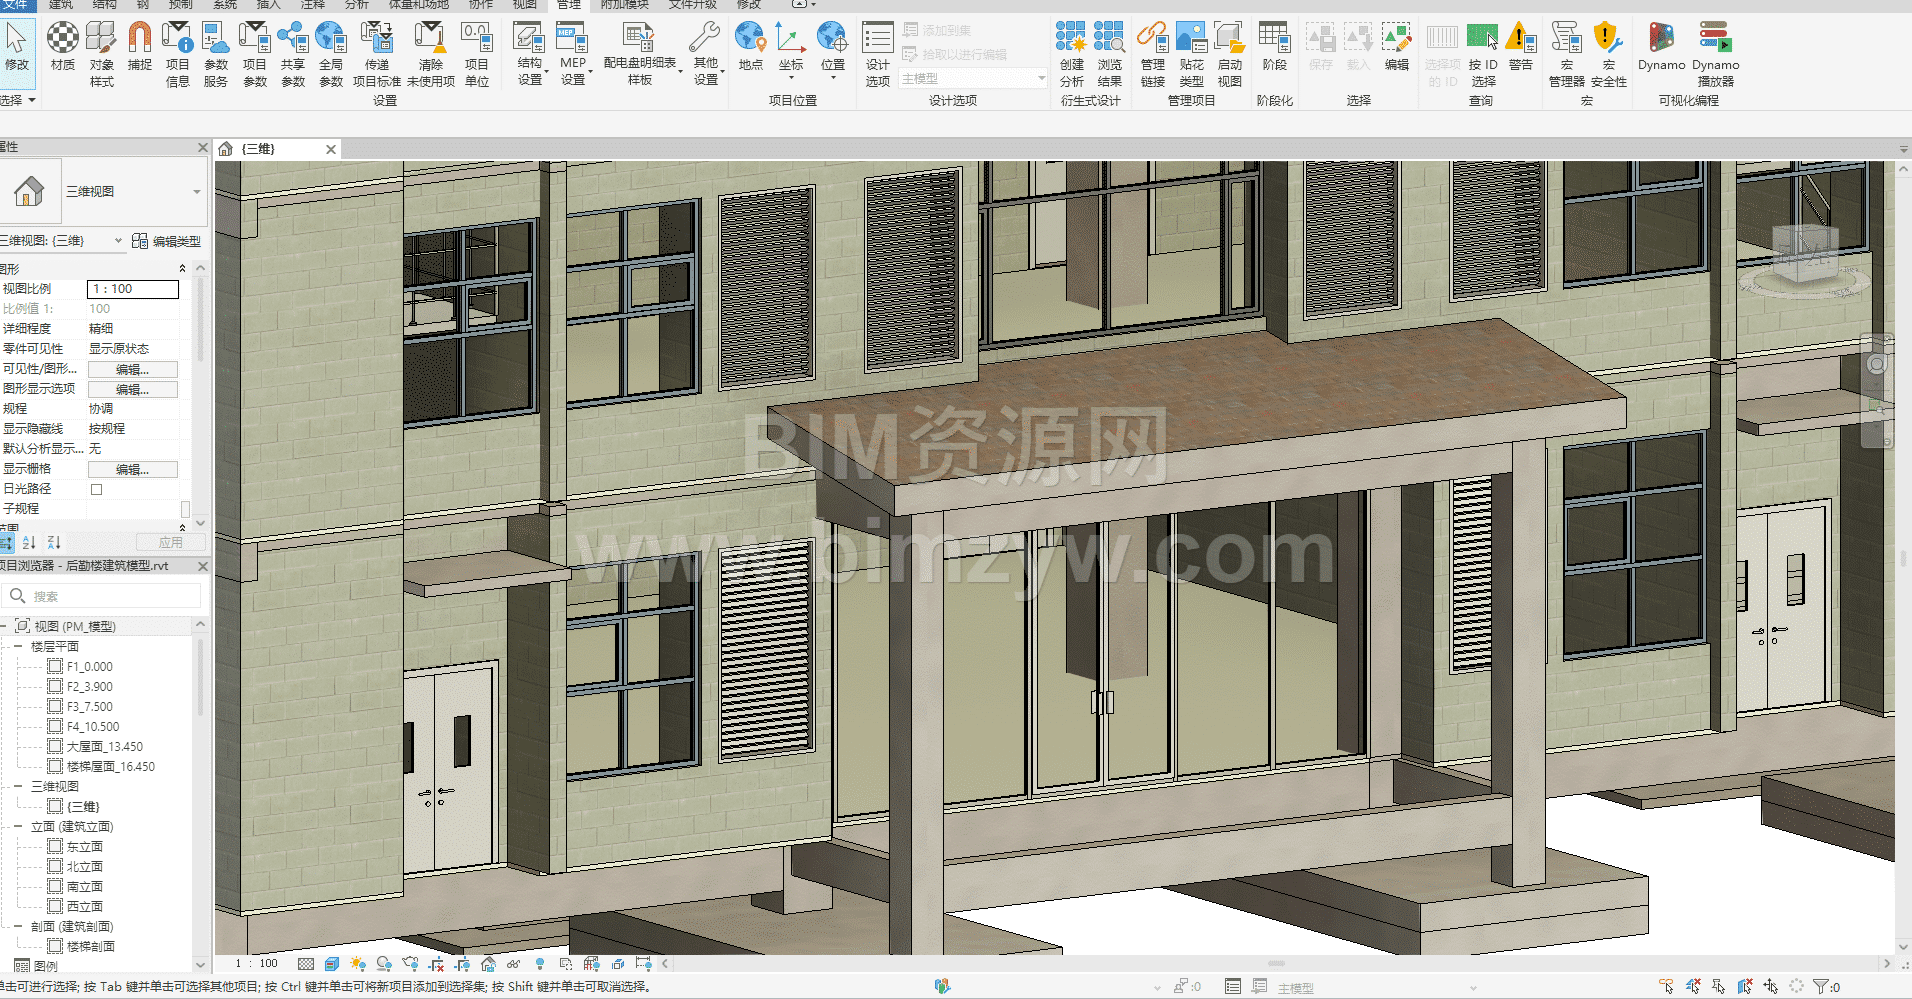Collapse the 楼层平面 tree node

[x=18, y=647]
